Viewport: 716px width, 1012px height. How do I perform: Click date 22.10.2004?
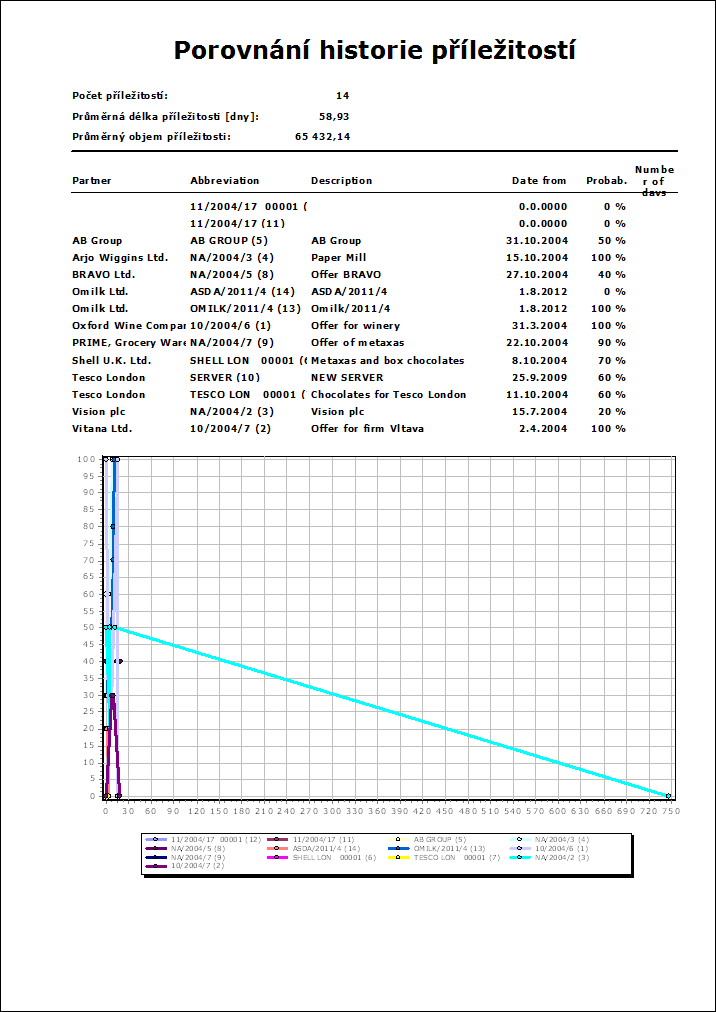coord(537,343)
